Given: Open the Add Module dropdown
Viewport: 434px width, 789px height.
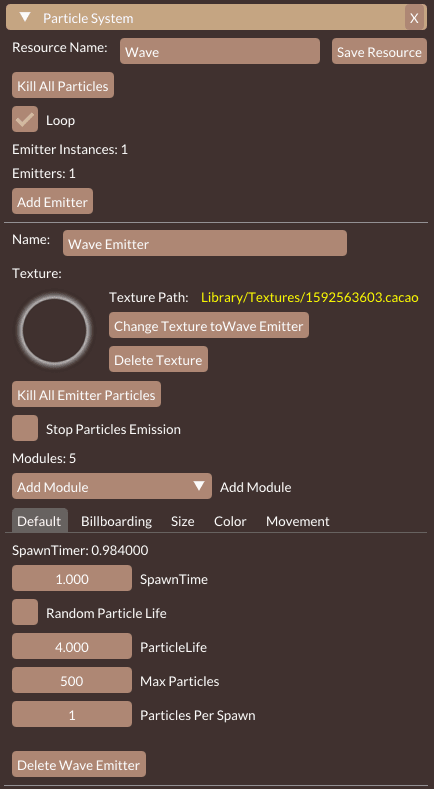Looking at the screenshot, I should click(112, 486).
